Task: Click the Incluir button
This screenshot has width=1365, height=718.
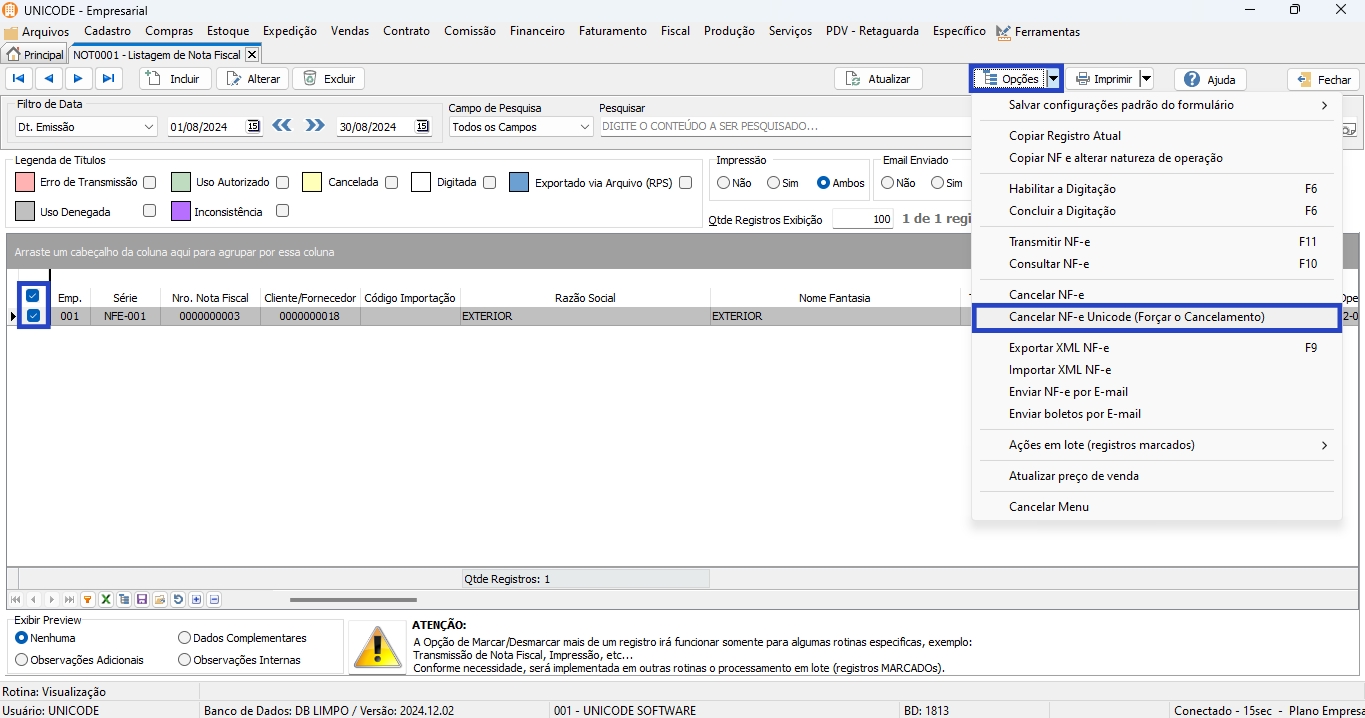Action: tap(174, 79)
